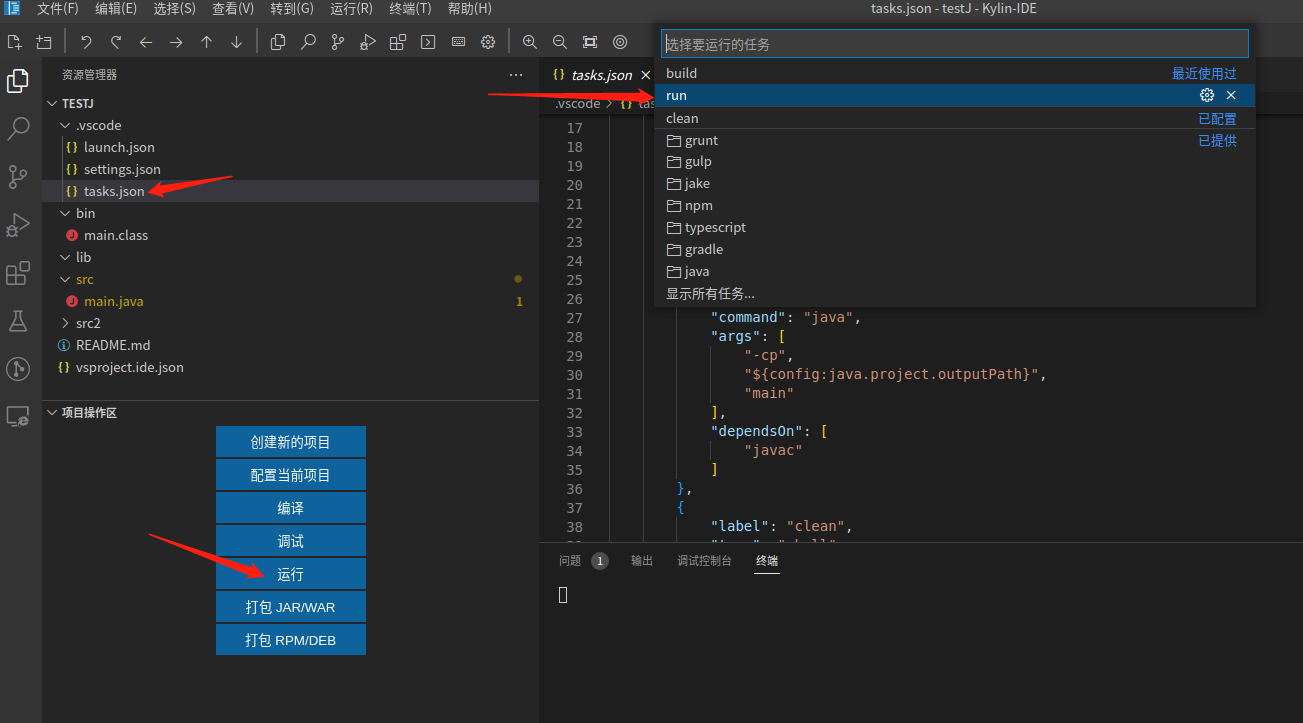
Task: Collapse the src folder
Action: click(66, 279)
